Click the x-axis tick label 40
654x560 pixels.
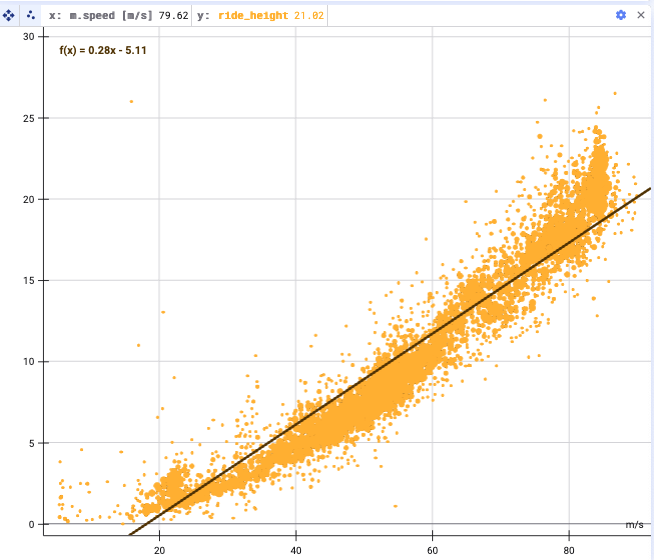296,550
